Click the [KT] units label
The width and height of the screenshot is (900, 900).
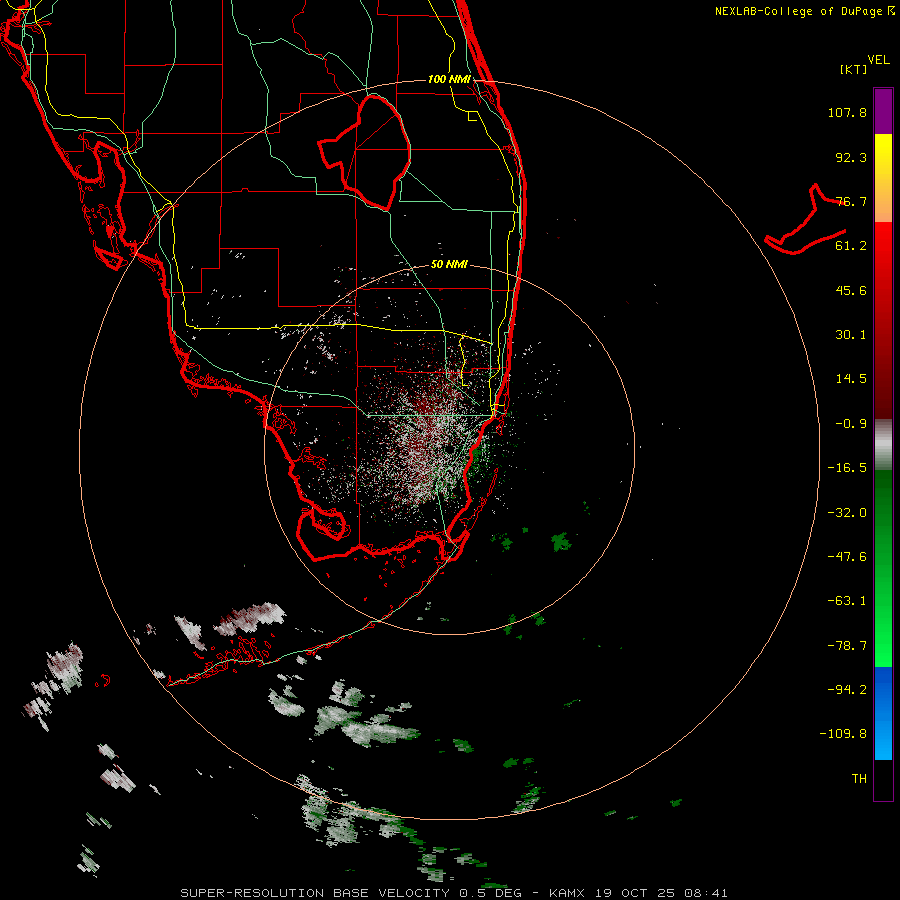(853, 69)
